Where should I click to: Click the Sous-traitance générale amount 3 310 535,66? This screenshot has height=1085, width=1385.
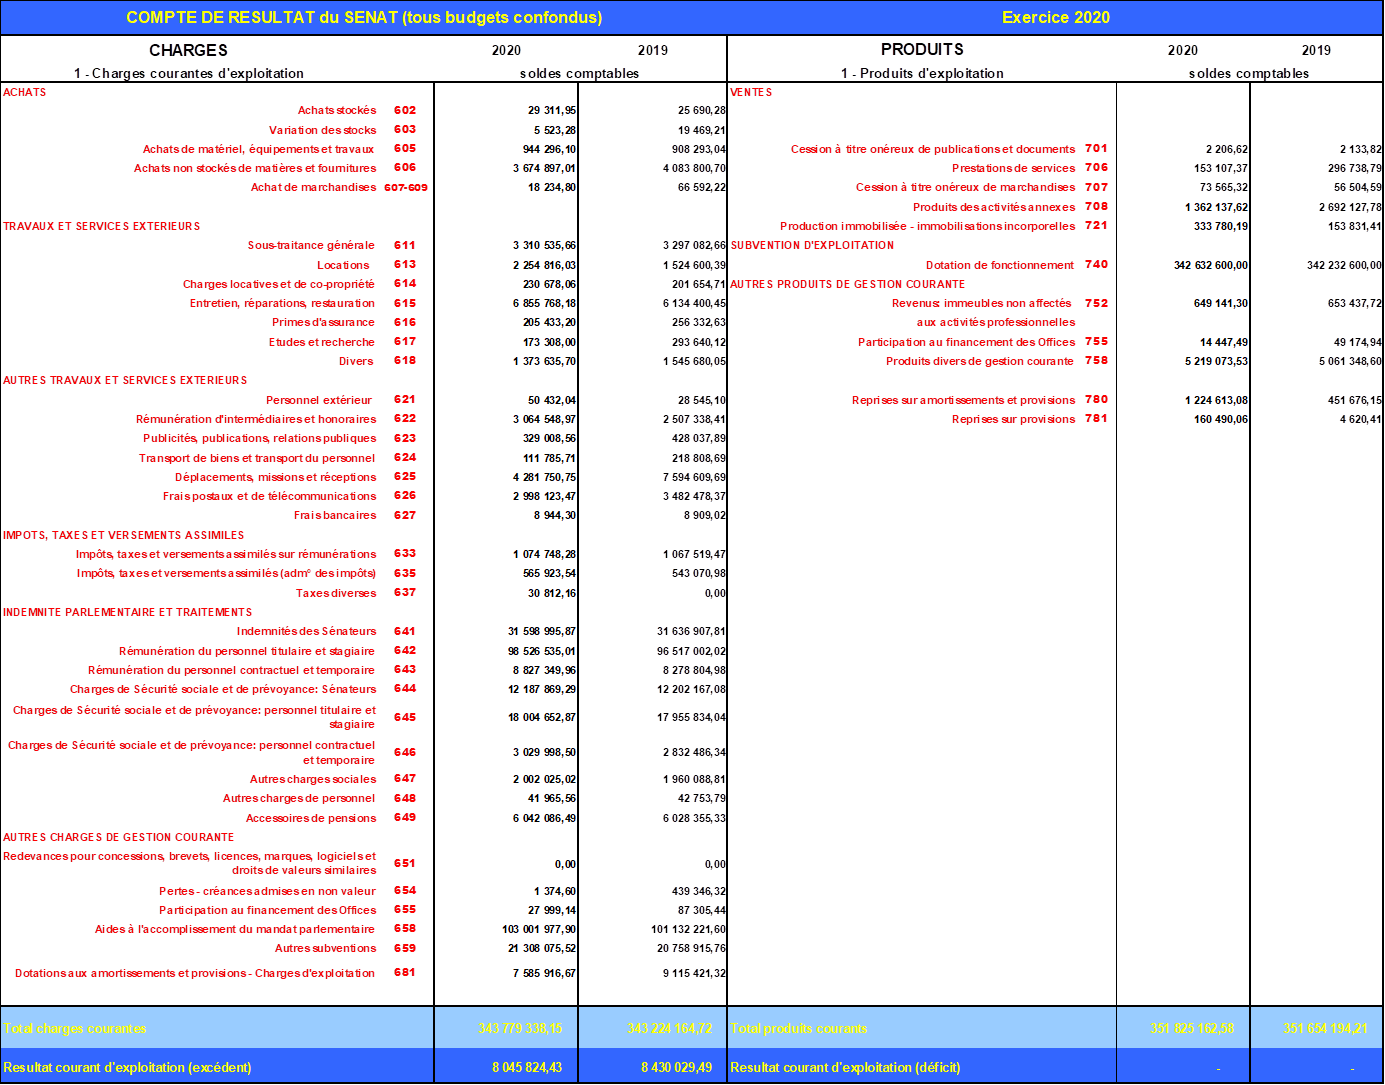[544, 245]
